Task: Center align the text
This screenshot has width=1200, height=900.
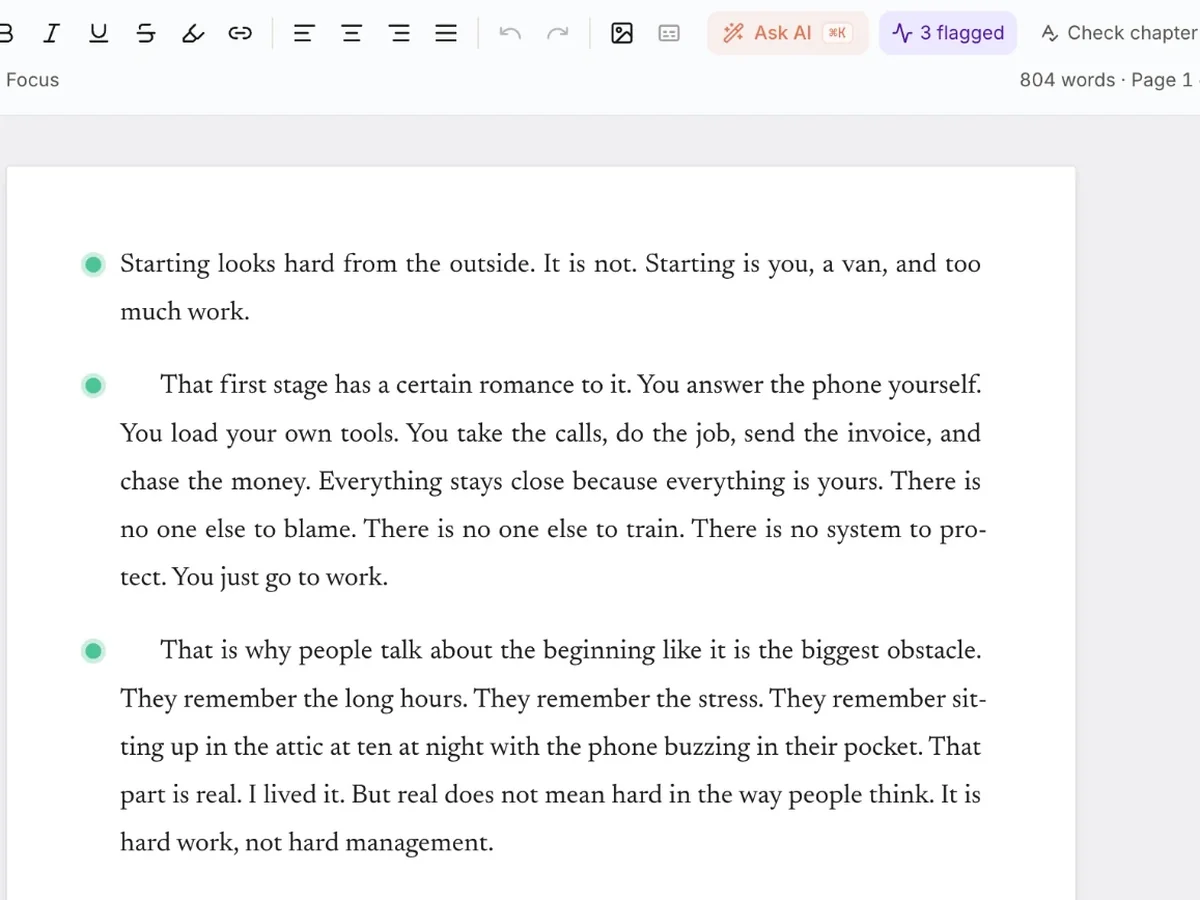Action: point(351,33)
